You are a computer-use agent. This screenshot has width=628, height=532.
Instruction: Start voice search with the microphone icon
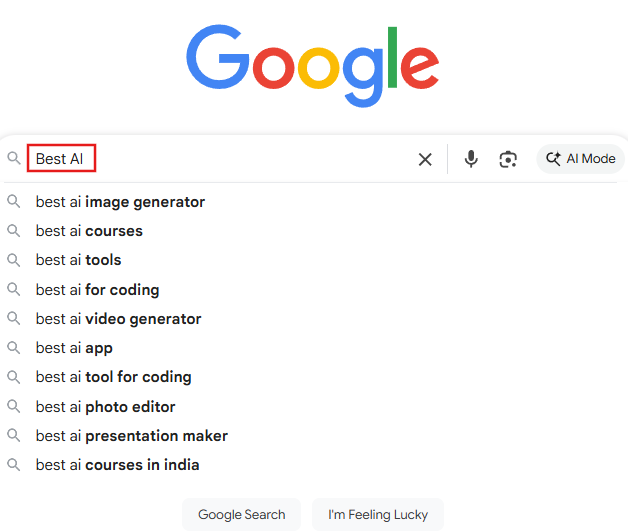pos(471,159)
